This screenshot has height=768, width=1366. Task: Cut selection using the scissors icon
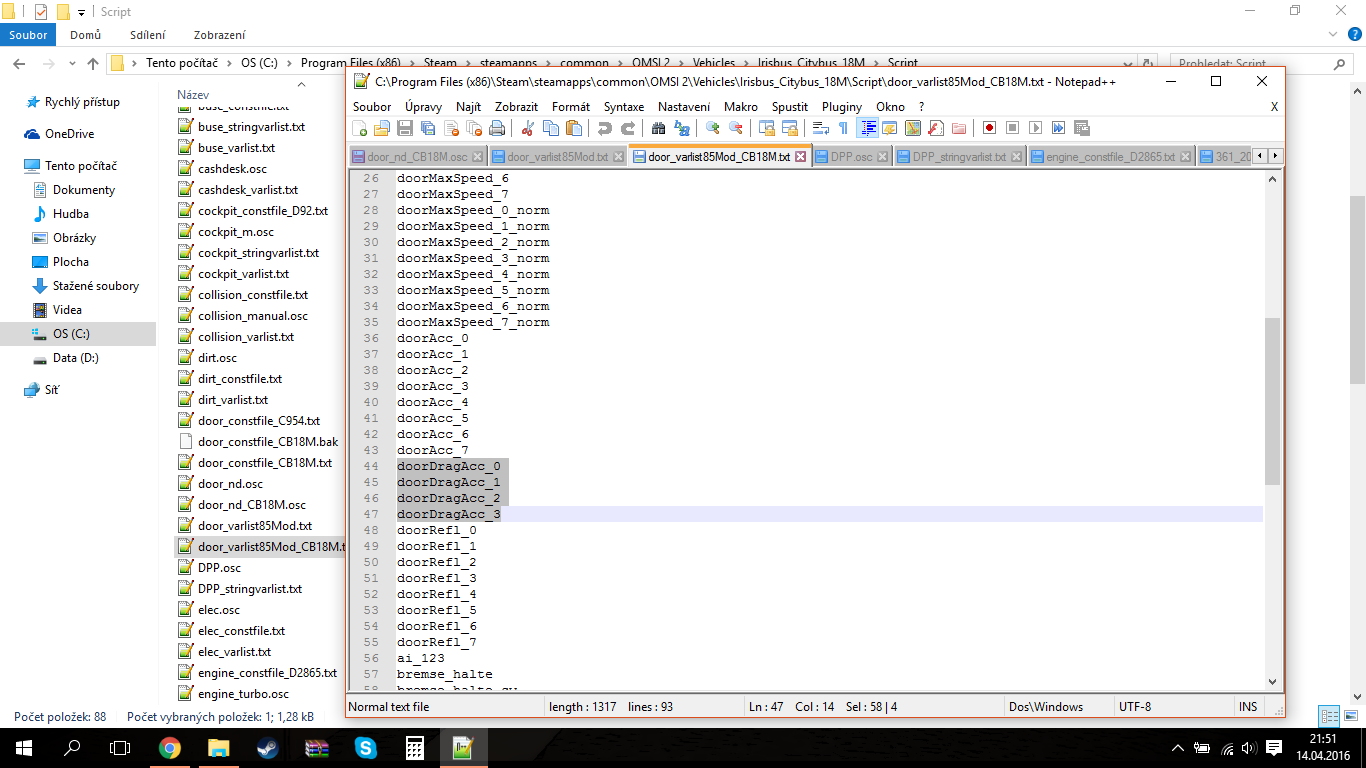(528, 128)
